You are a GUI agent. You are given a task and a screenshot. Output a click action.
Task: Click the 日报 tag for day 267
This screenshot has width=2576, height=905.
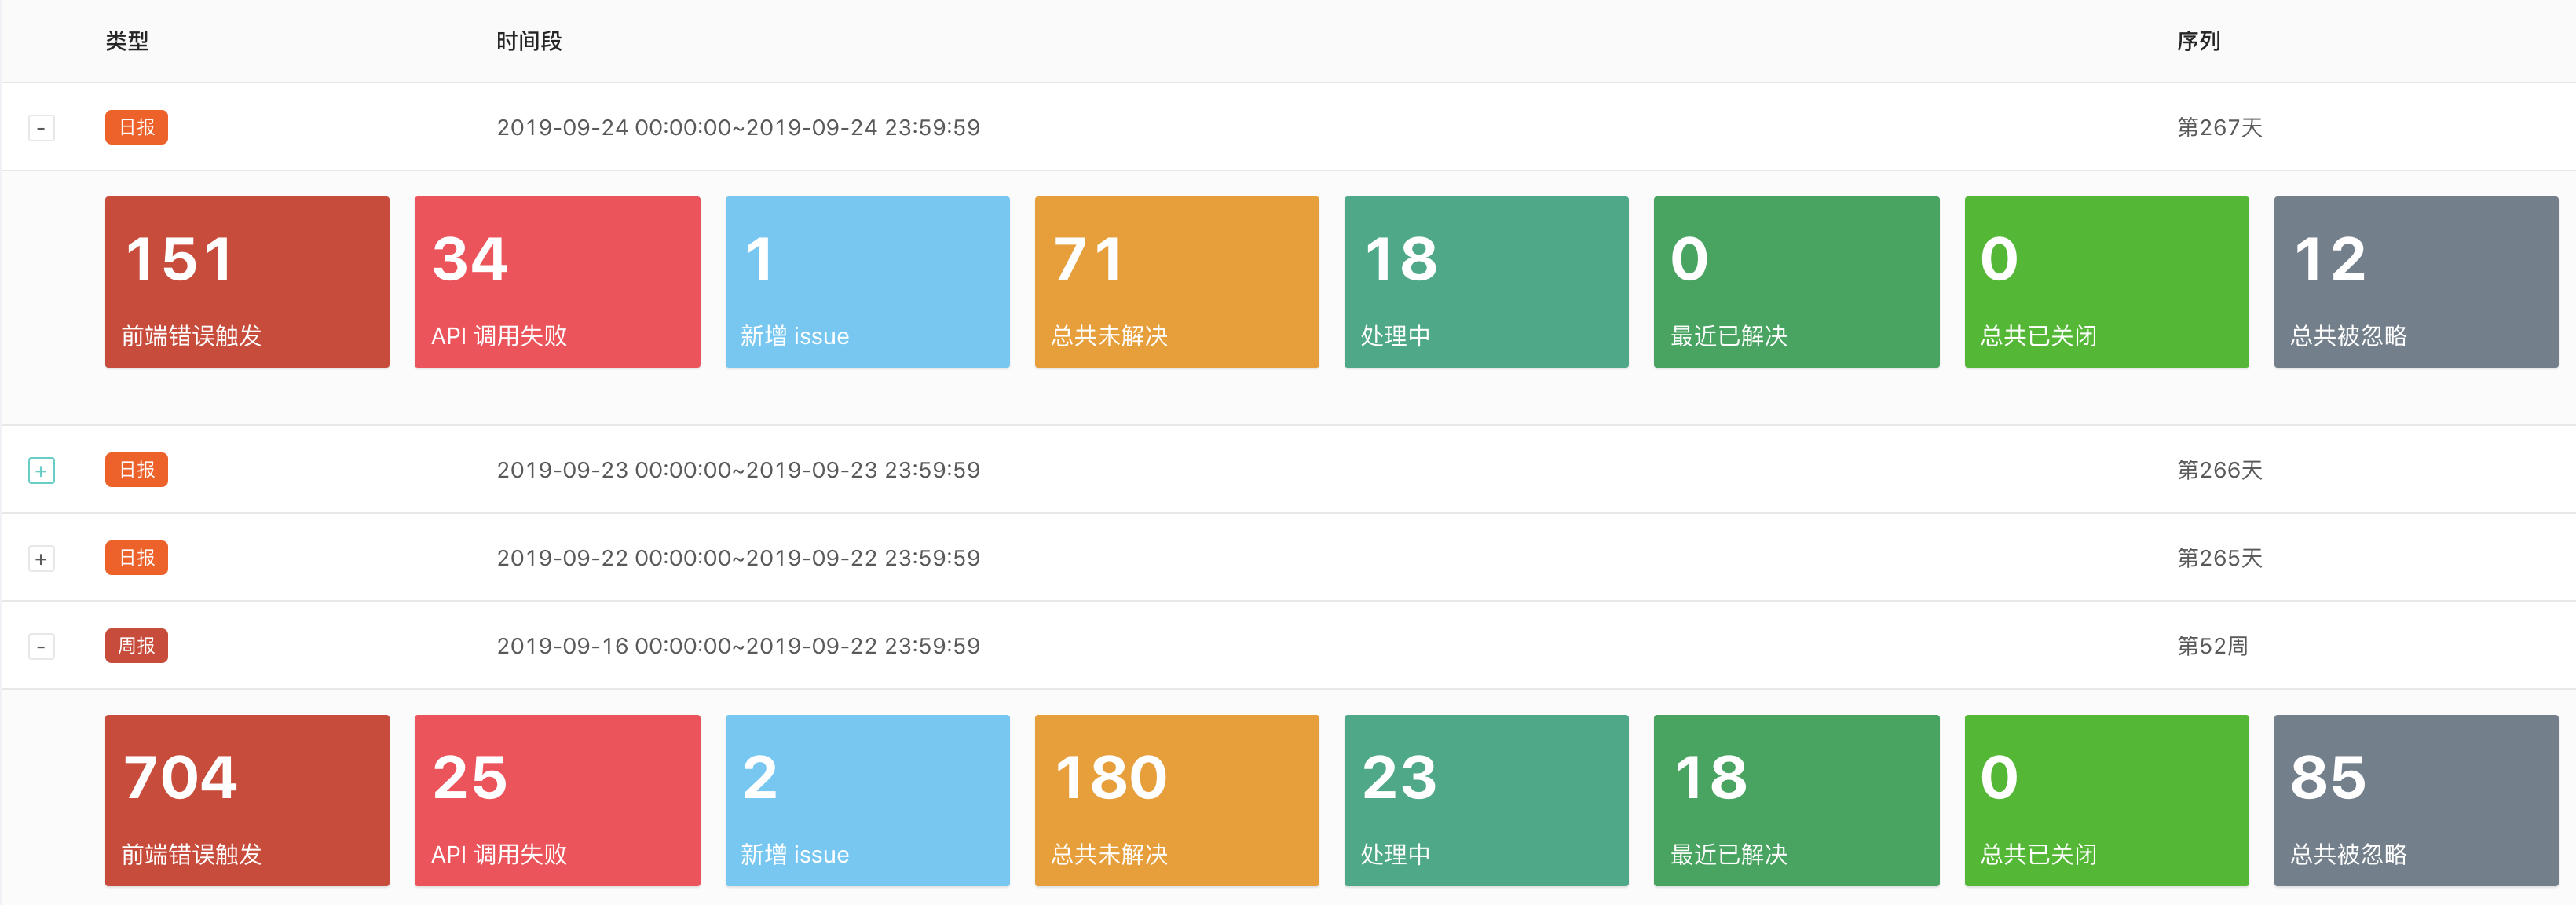tap(136, 127)
